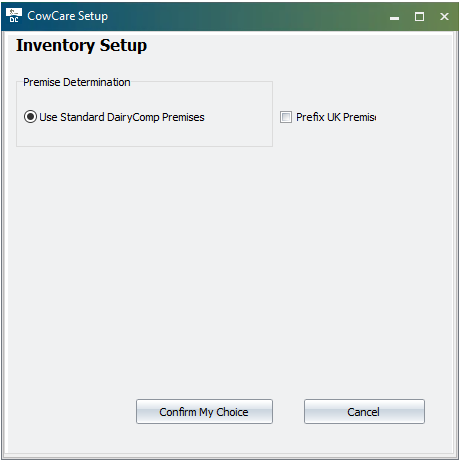Close the CowCare Setup dialog
The image size is (461, 462).
click(x=444, y=17)
